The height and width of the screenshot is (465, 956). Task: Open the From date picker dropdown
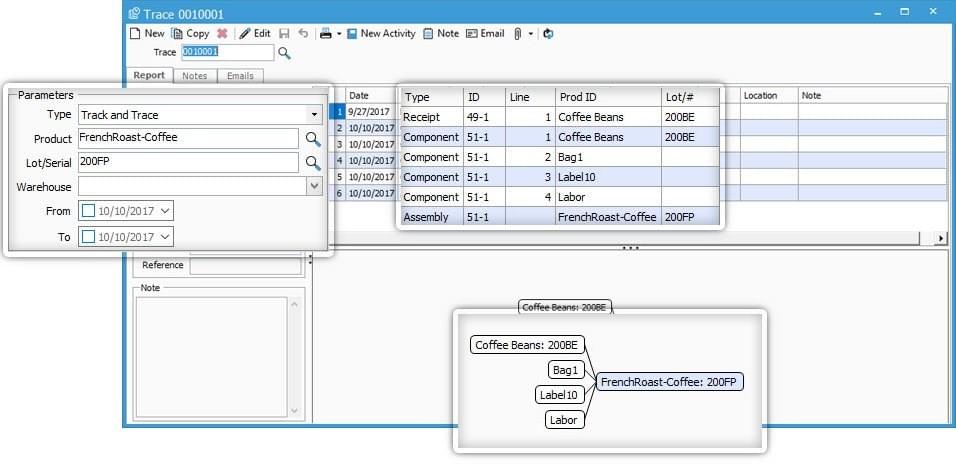coord(166,211)
